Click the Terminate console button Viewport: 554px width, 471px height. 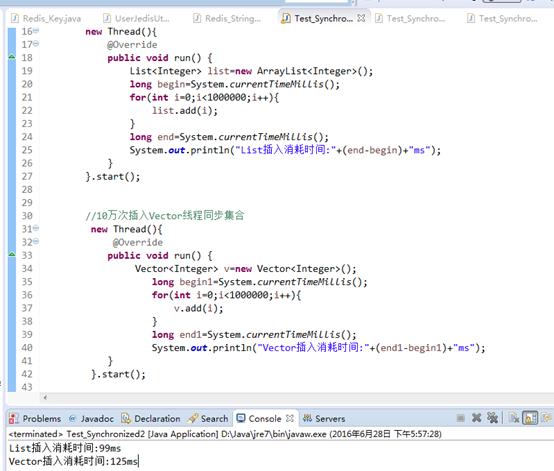[x=460, y=418]
